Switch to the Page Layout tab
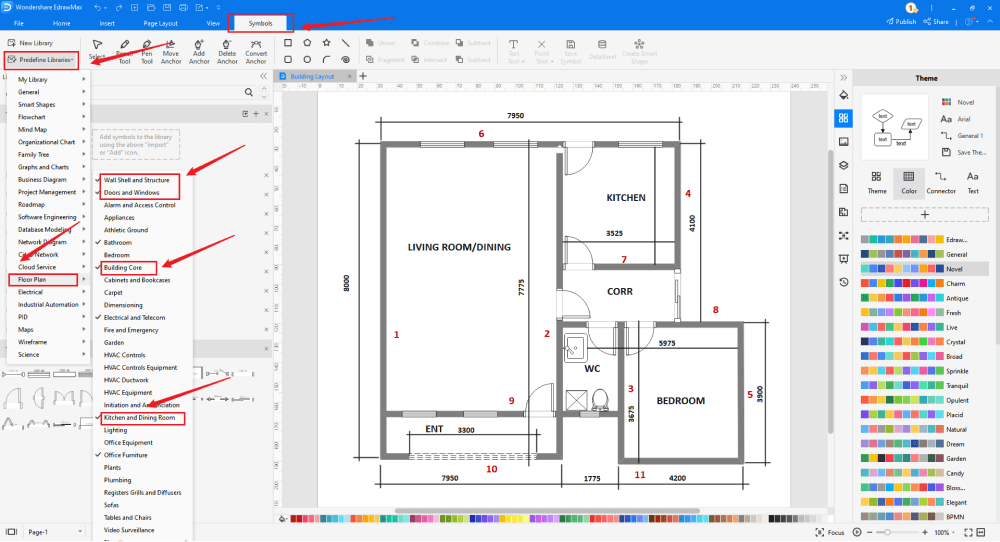This screenshot has width=1000, height=542. pyautogui.click(x=160, y=24)
